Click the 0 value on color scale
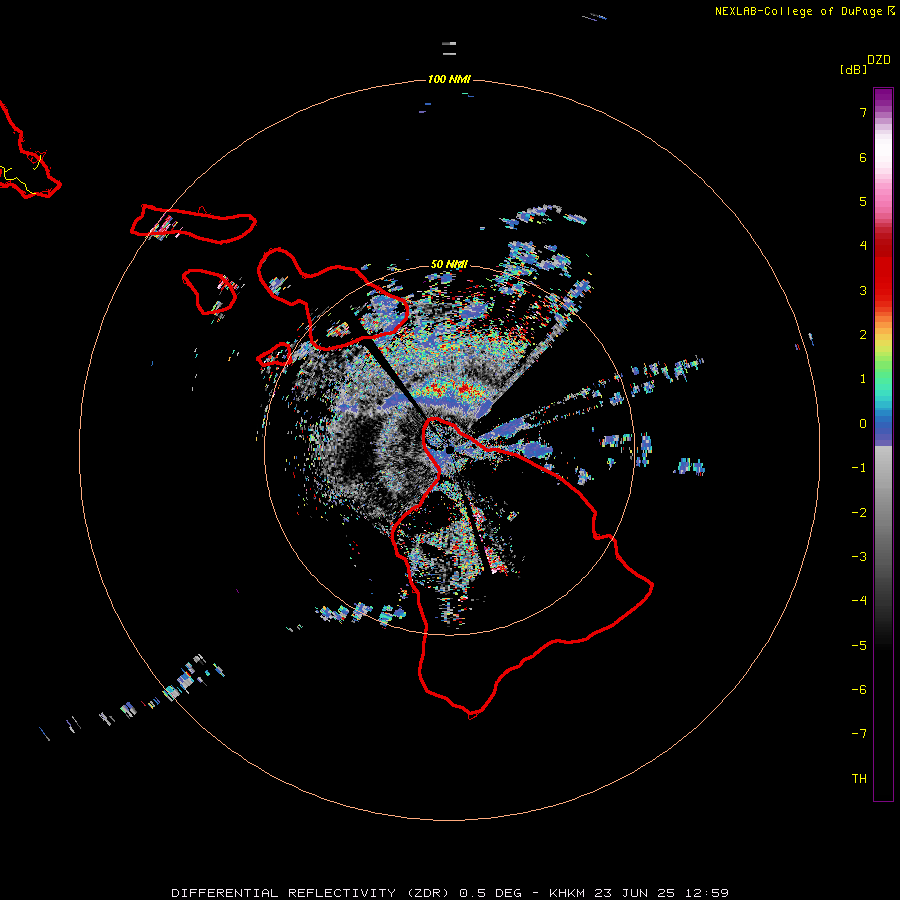Screen dimensions: 900x900 point(863,424)
